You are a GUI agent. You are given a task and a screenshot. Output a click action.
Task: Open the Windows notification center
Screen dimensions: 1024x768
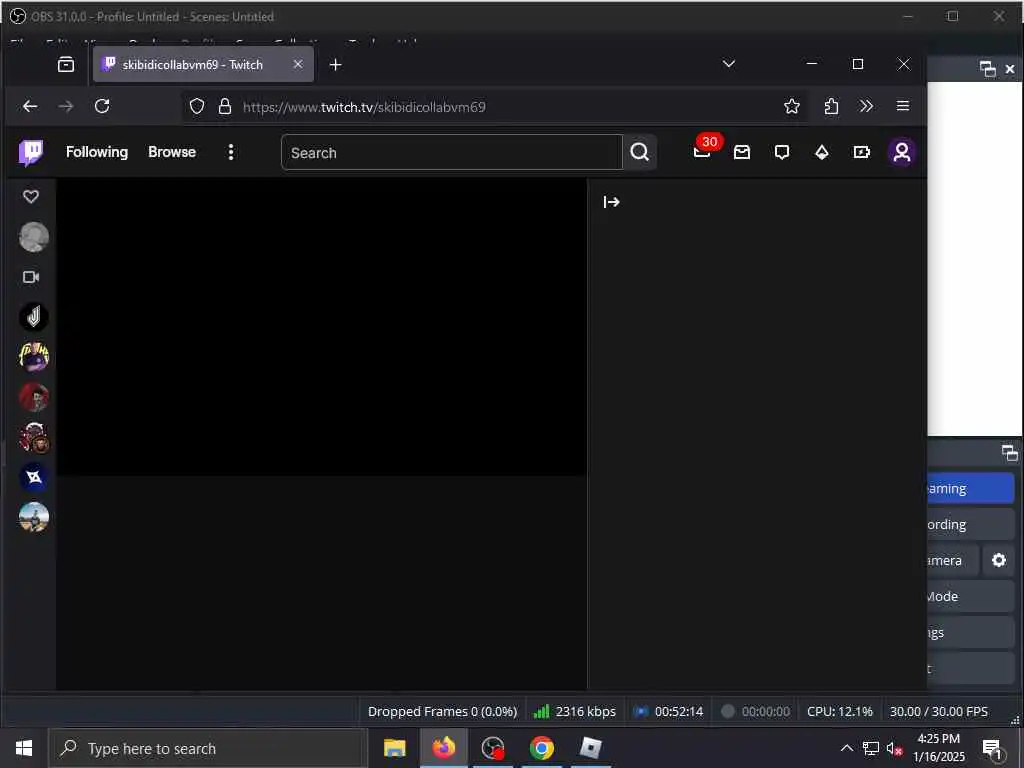[993, 748]
